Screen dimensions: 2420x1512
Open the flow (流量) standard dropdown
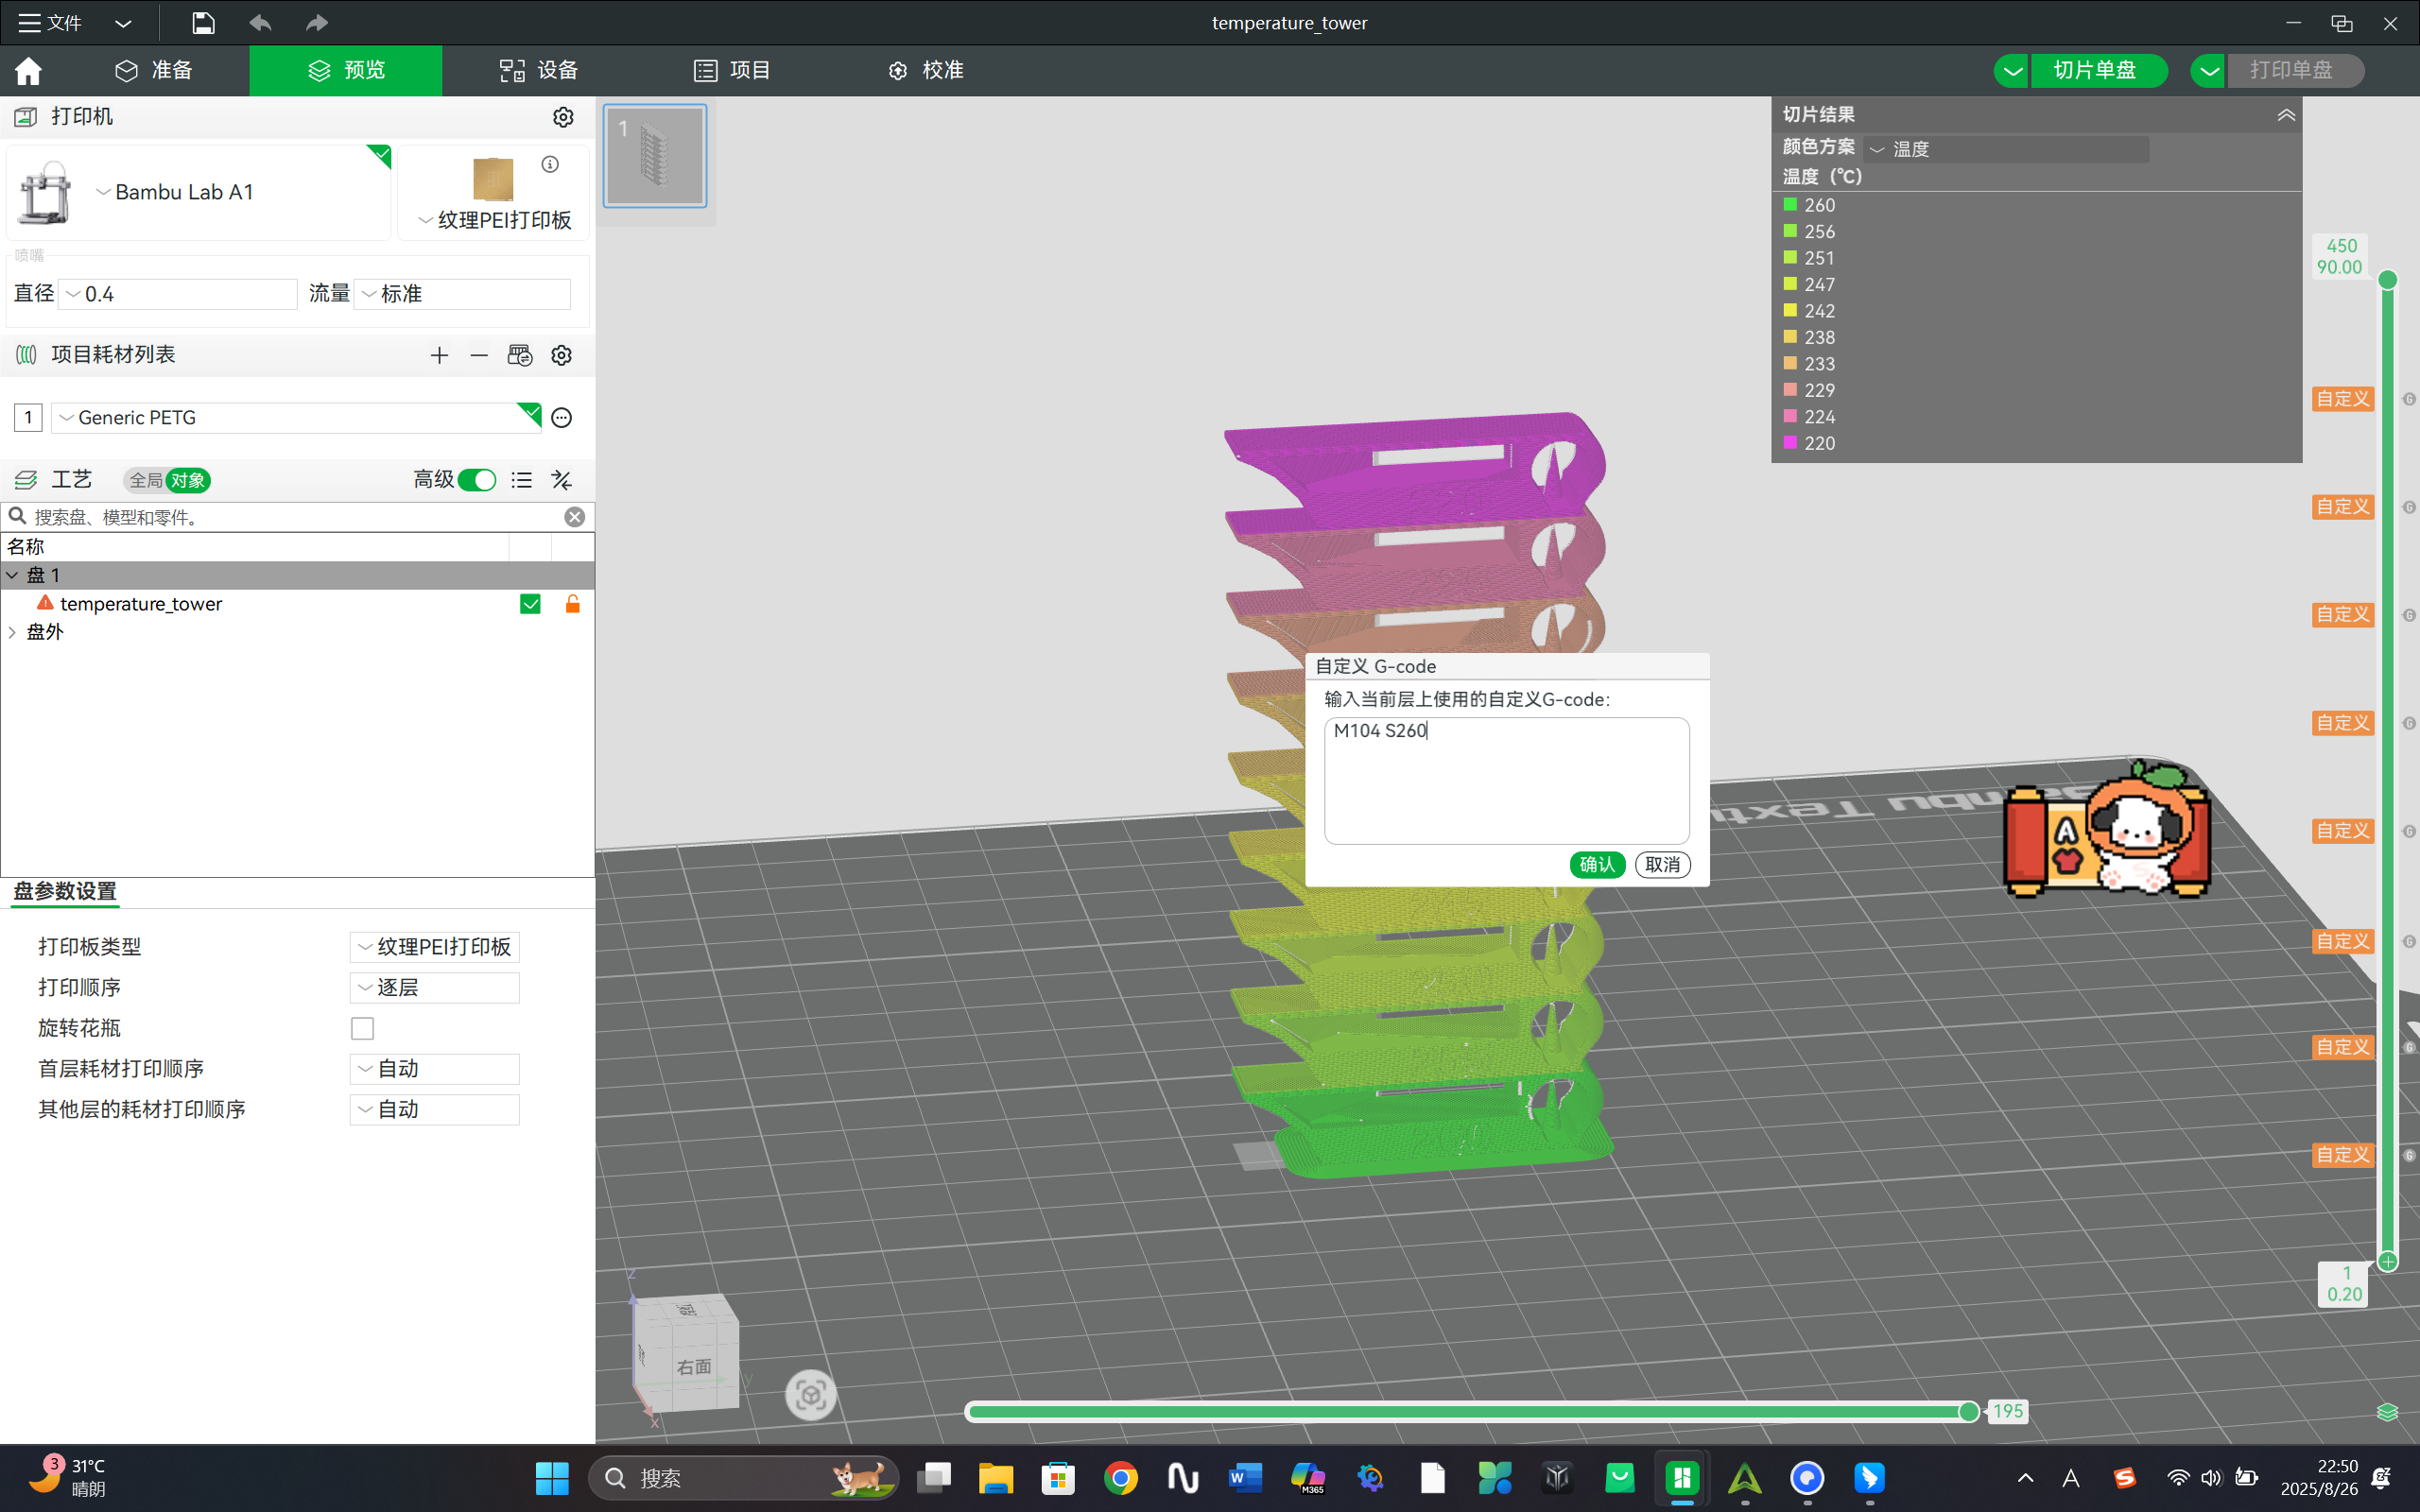pyautogui.click(x=462, y=294)
